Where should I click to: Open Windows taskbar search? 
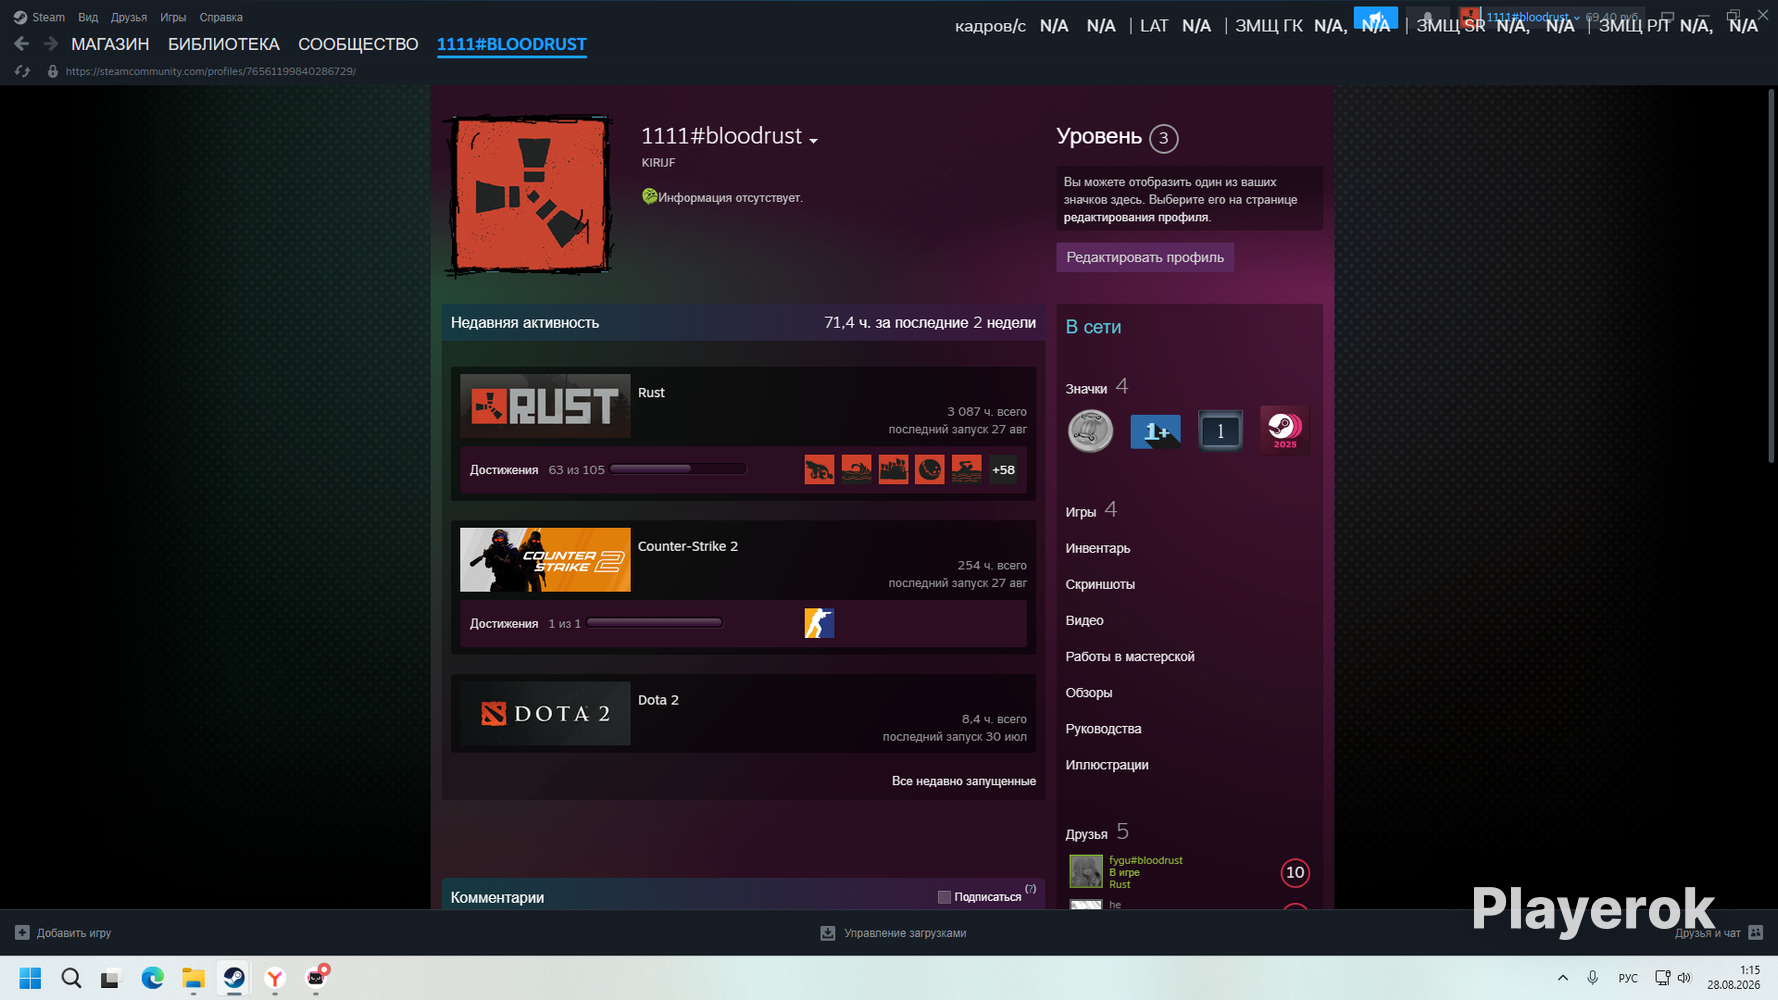click(x=71, y=978)
